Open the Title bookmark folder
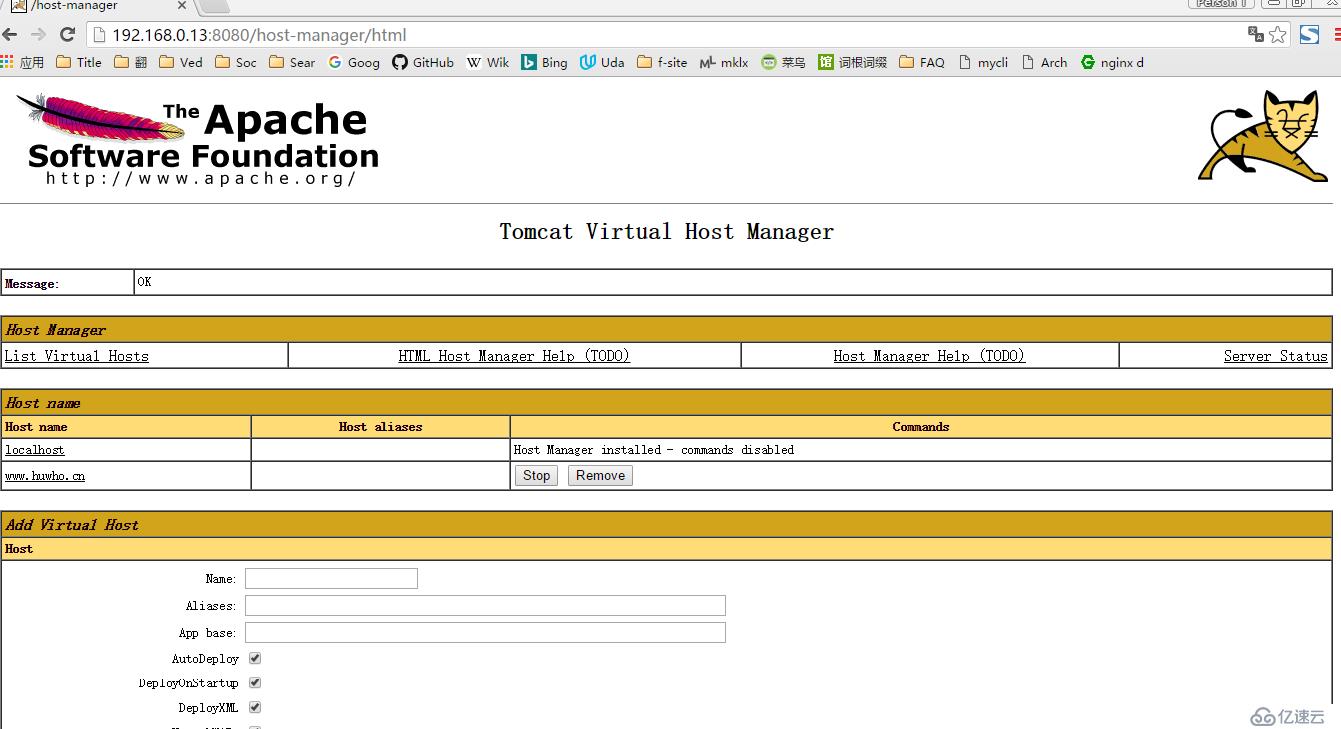 click(x=79, y=62)
